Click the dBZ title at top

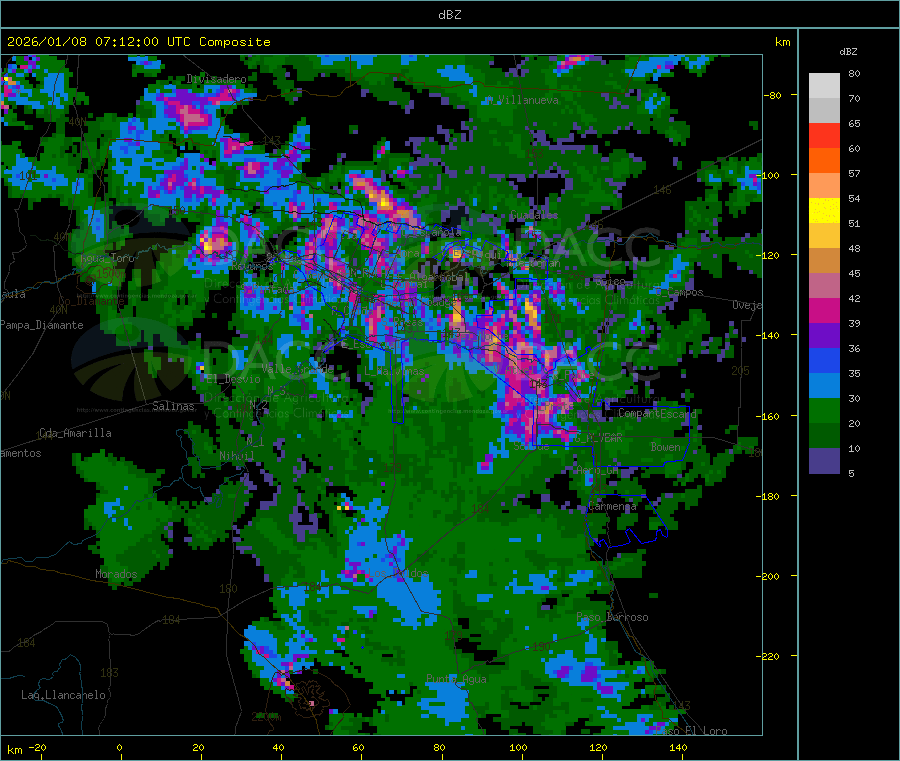tap(449, 15)
